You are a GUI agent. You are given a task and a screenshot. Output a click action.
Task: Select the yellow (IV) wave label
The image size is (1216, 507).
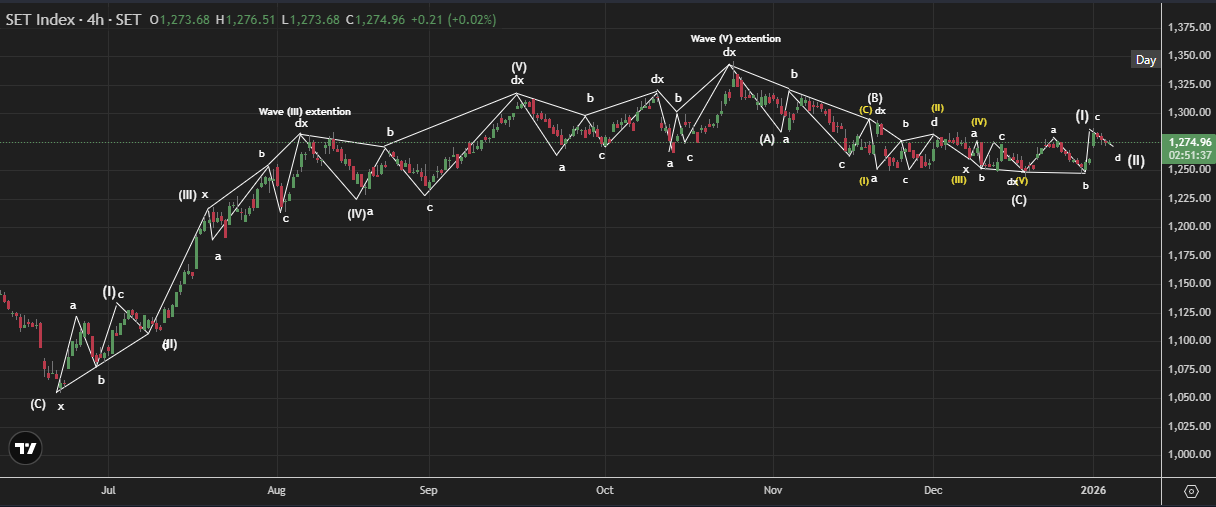tap(979, 122)
